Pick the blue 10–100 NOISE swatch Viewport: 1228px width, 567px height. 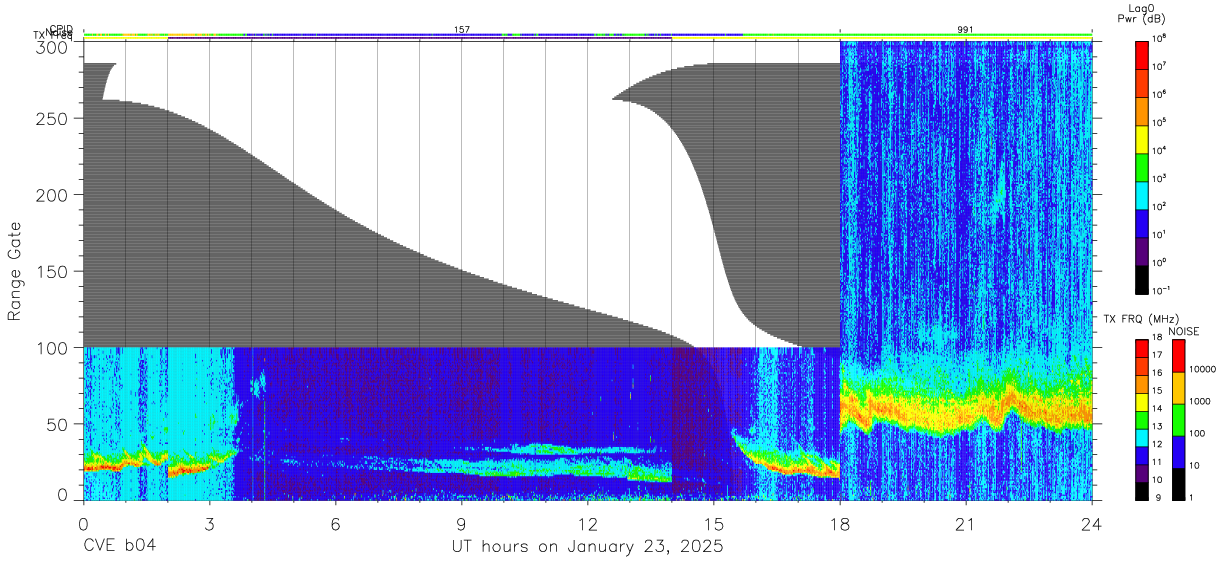tap(1178, 452)
